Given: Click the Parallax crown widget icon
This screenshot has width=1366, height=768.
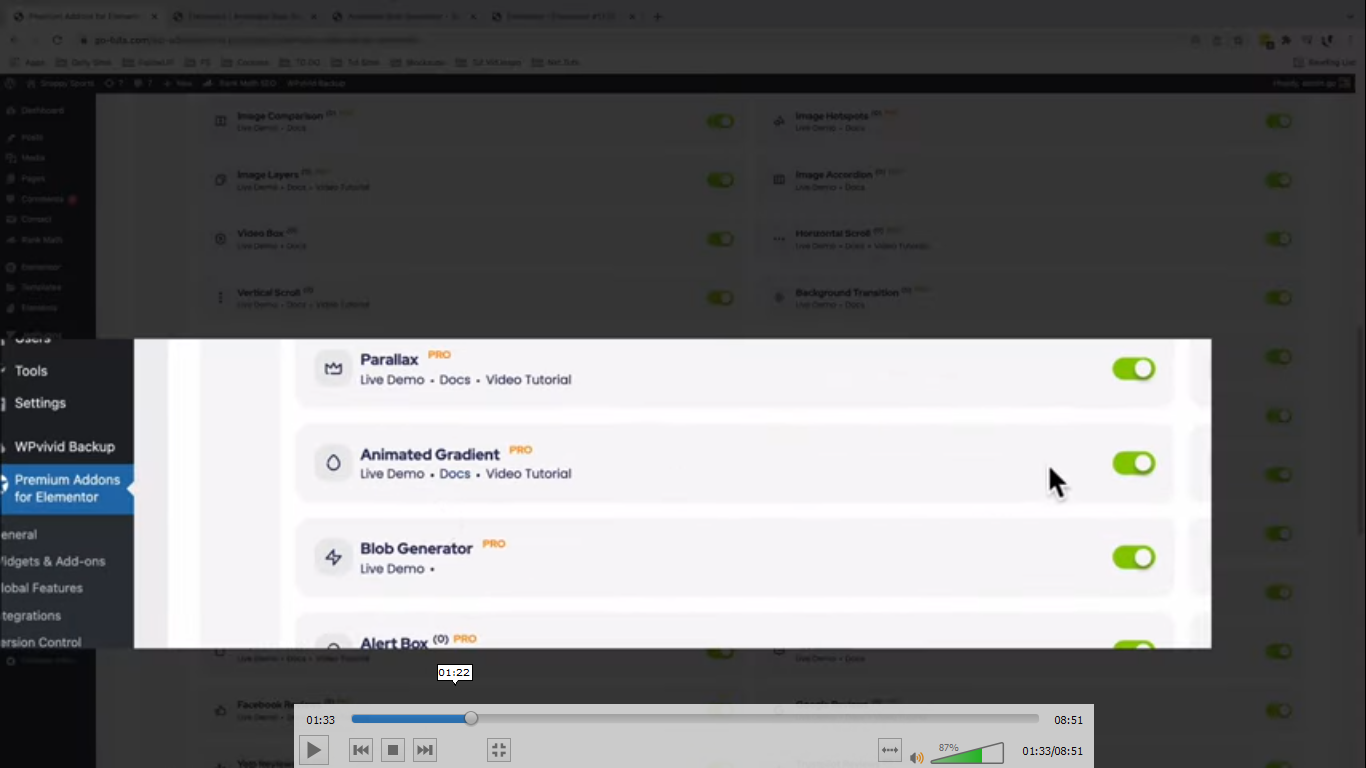Looking at the screenshot, I should (x=333, y=369).
